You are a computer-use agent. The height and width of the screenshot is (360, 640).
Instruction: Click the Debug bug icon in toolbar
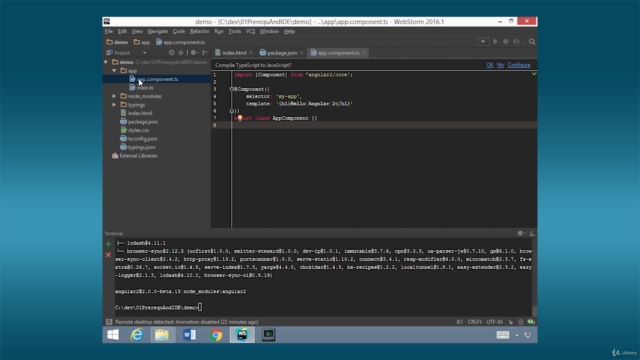(x=506, y=42)
